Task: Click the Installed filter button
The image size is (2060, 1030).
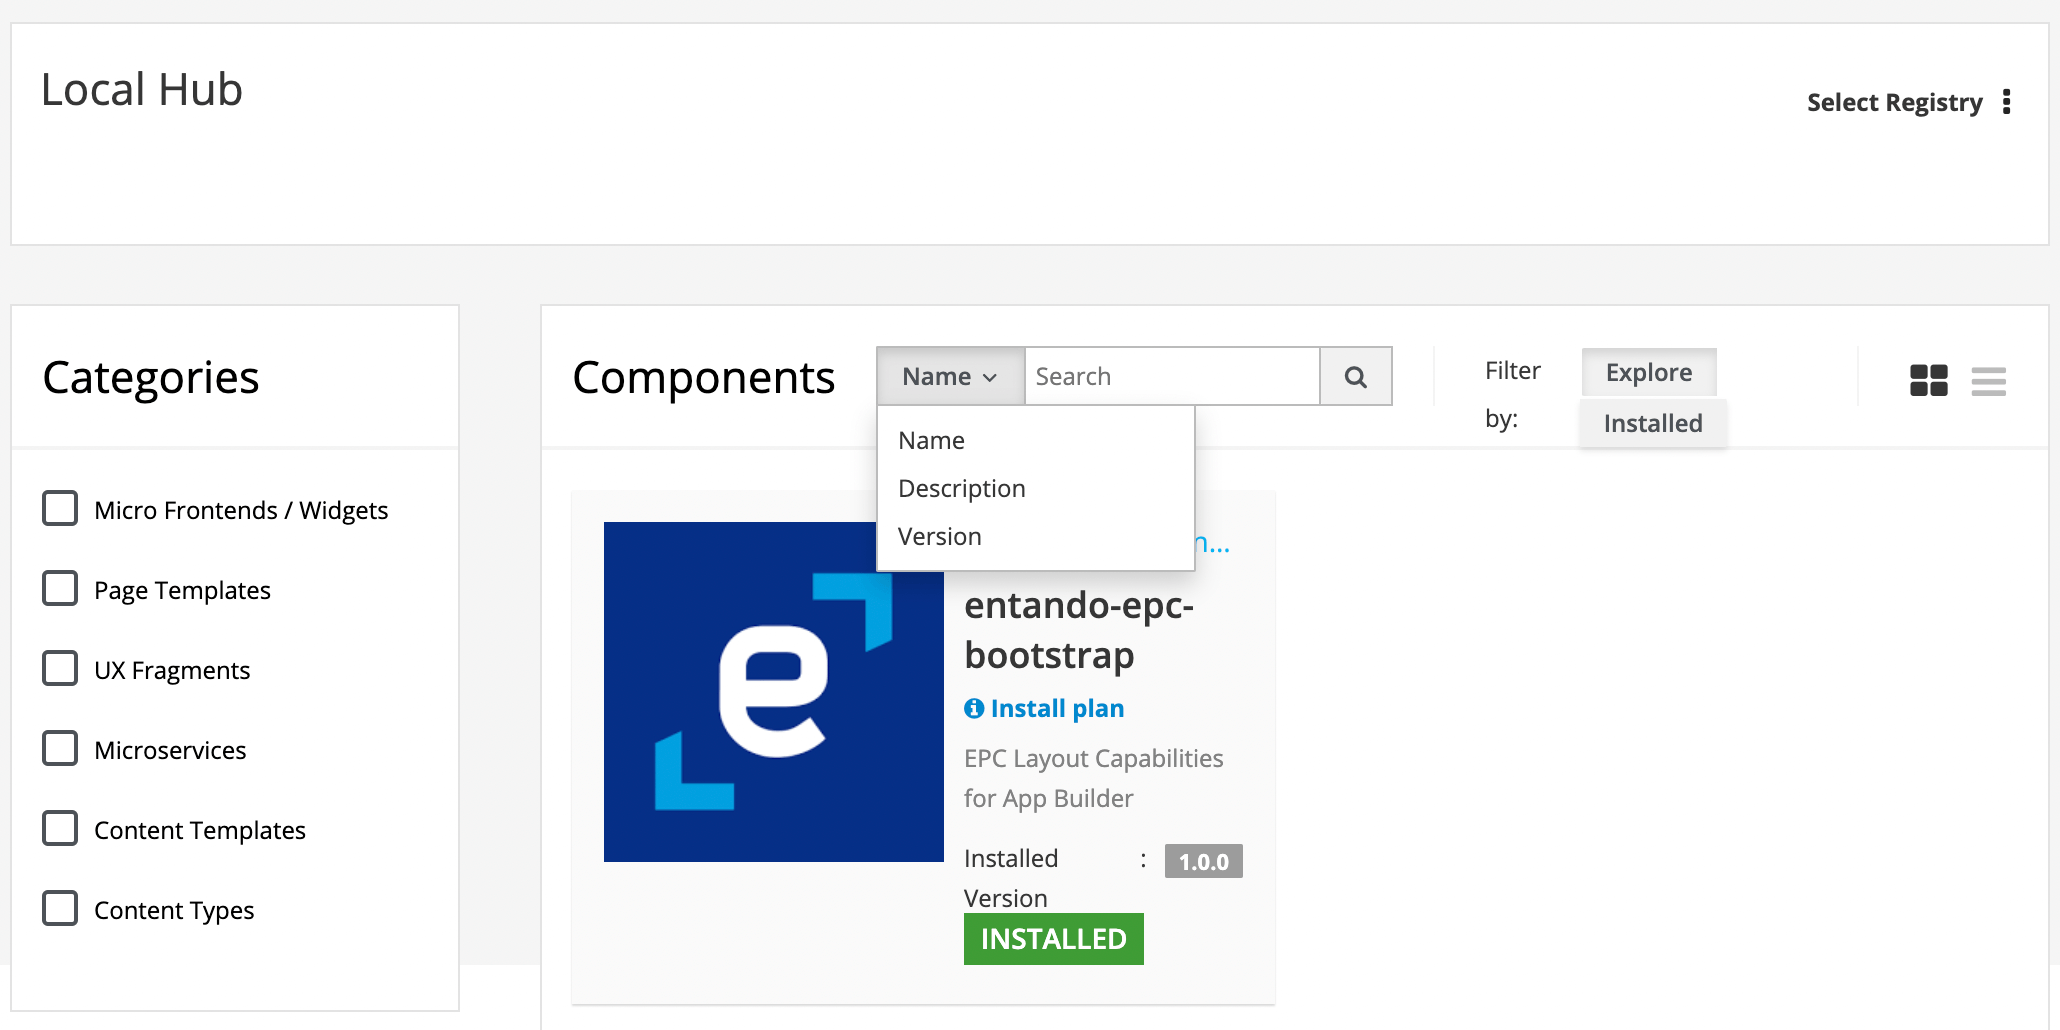Action: [x=1652, y=423]
